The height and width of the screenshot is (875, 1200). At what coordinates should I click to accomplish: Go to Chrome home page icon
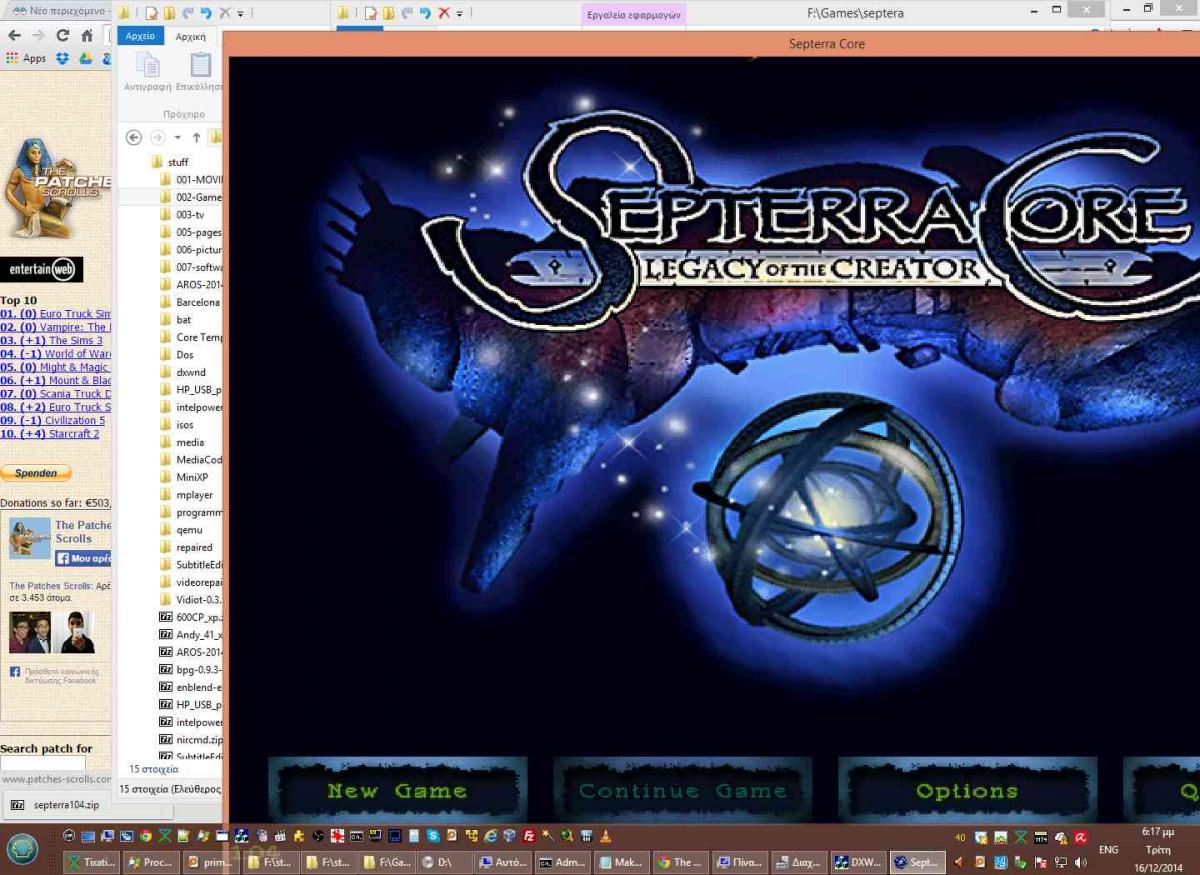[86, 35]
